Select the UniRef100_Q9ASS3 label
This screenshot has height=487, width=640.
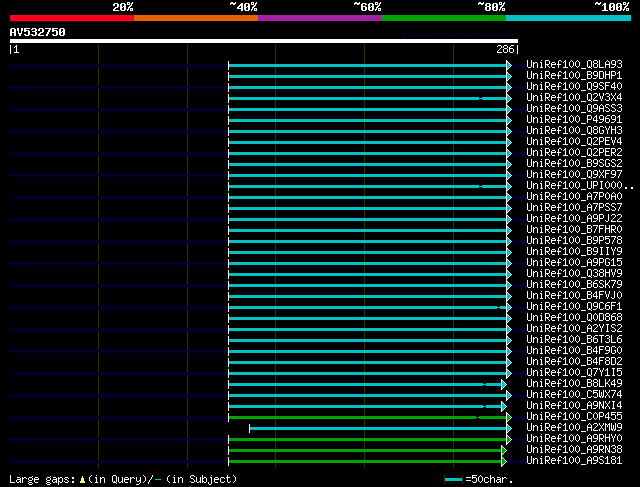pyautogui.click(x=574, y=109)
